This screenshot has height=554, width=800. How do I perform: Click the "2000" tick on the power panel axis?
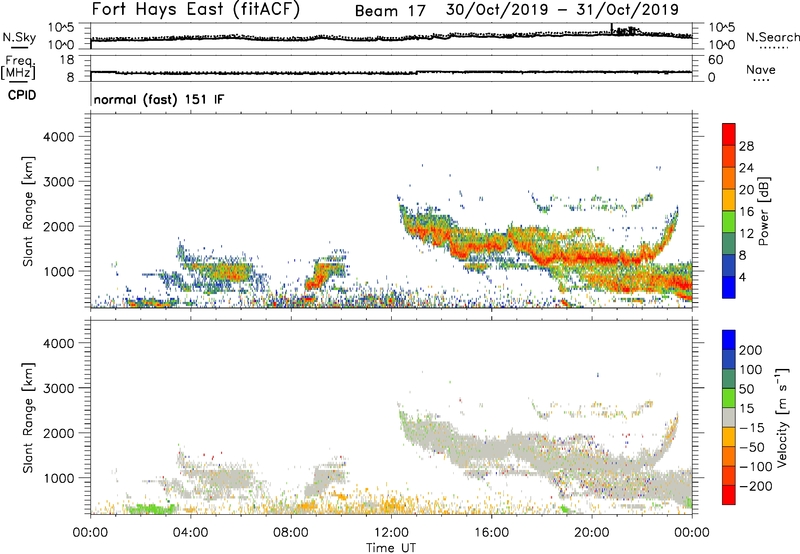click(58, 226)
